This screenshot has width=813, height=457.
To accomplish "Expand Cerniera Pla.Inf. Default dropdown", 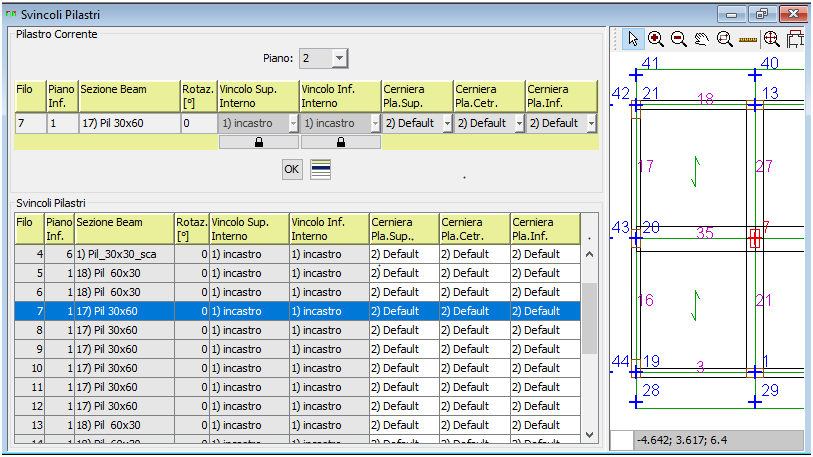I will (591, 124).
